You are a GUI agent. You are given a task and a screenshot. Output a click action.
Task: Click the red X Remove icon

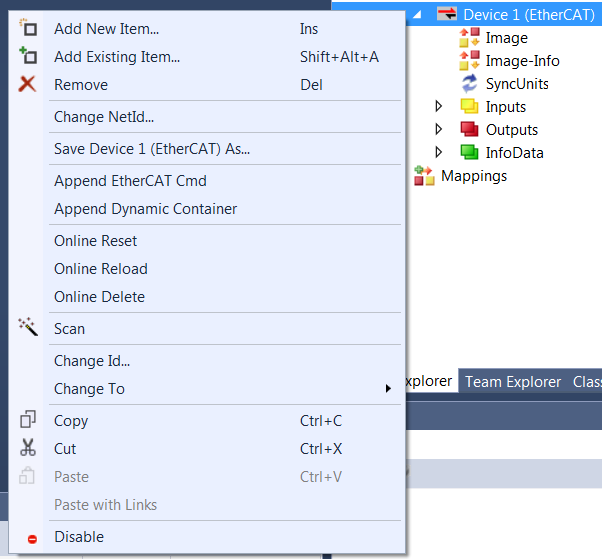click(27, 84)
